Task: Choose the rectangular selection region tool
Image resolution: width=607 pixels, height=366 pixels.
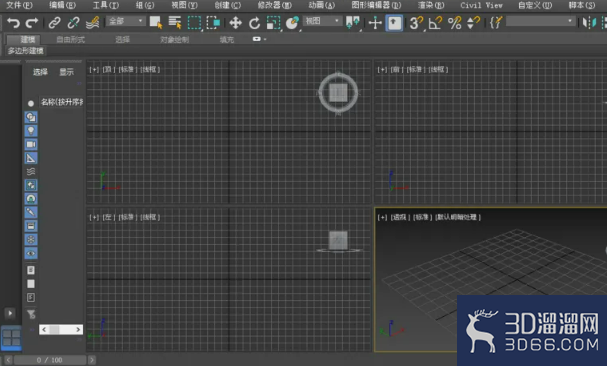Action: [194, 23]
